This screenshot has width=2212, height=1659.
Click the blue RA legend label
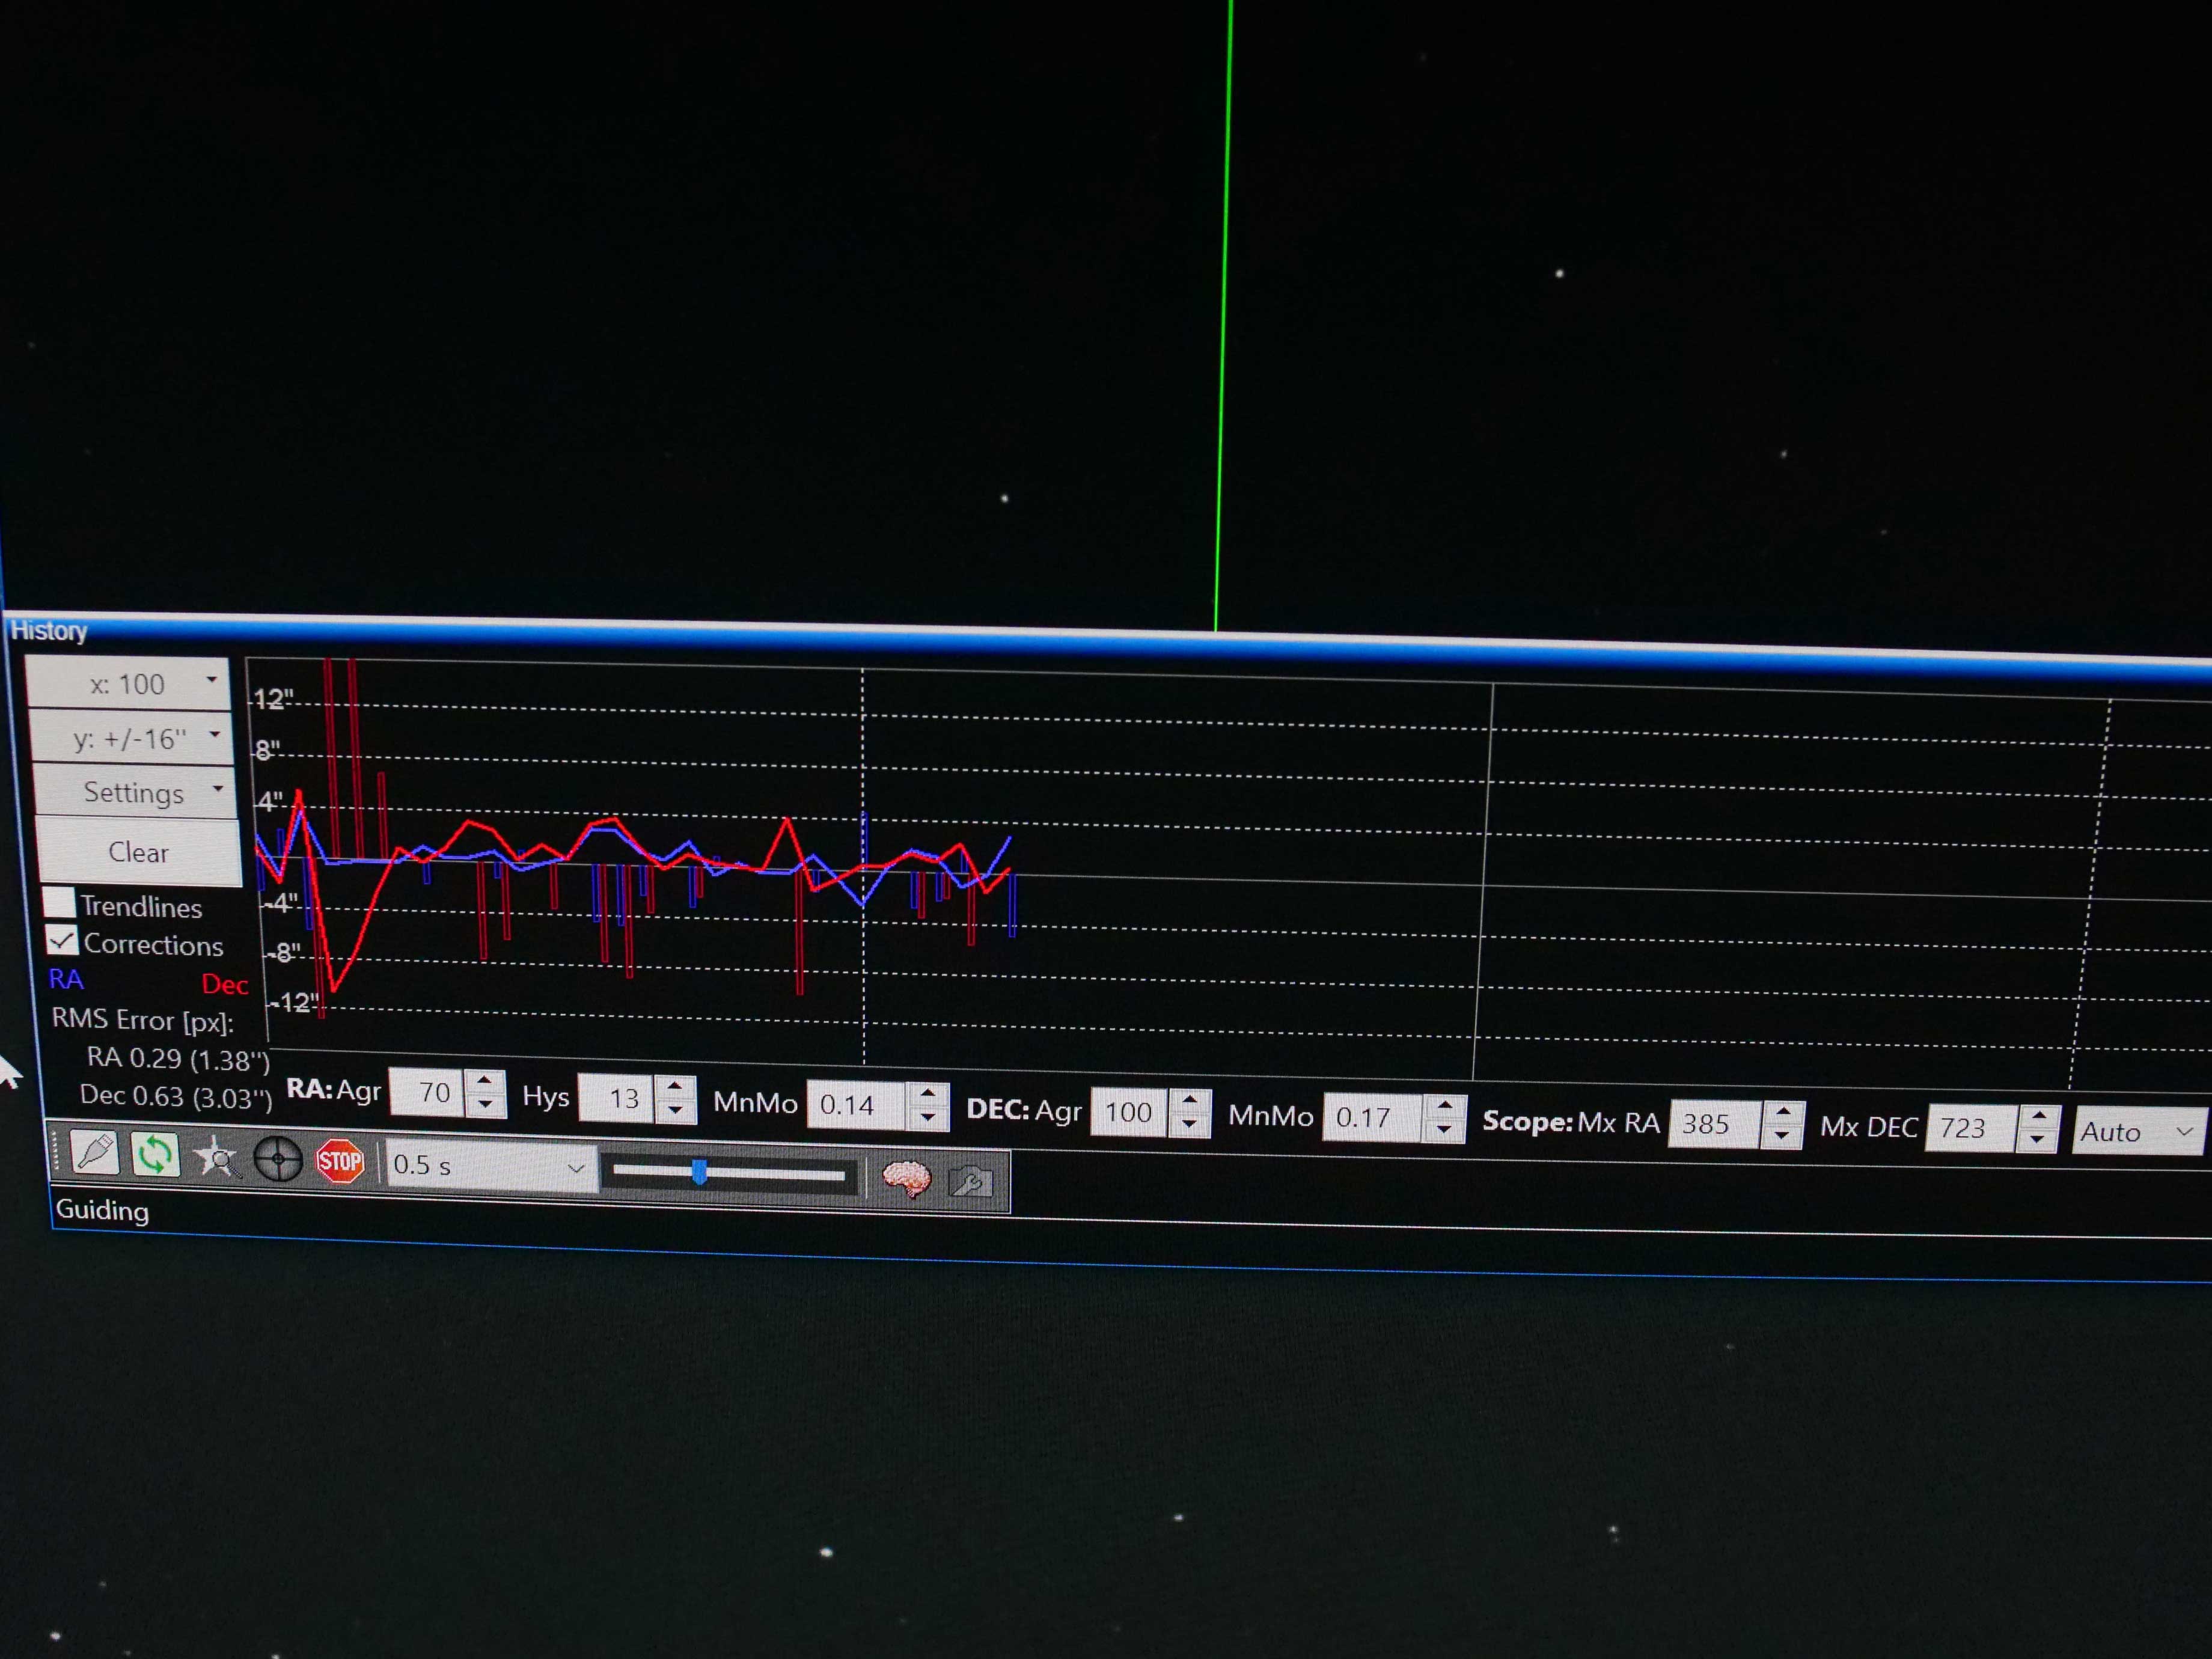pyautogui.click(x=66, y=979)
